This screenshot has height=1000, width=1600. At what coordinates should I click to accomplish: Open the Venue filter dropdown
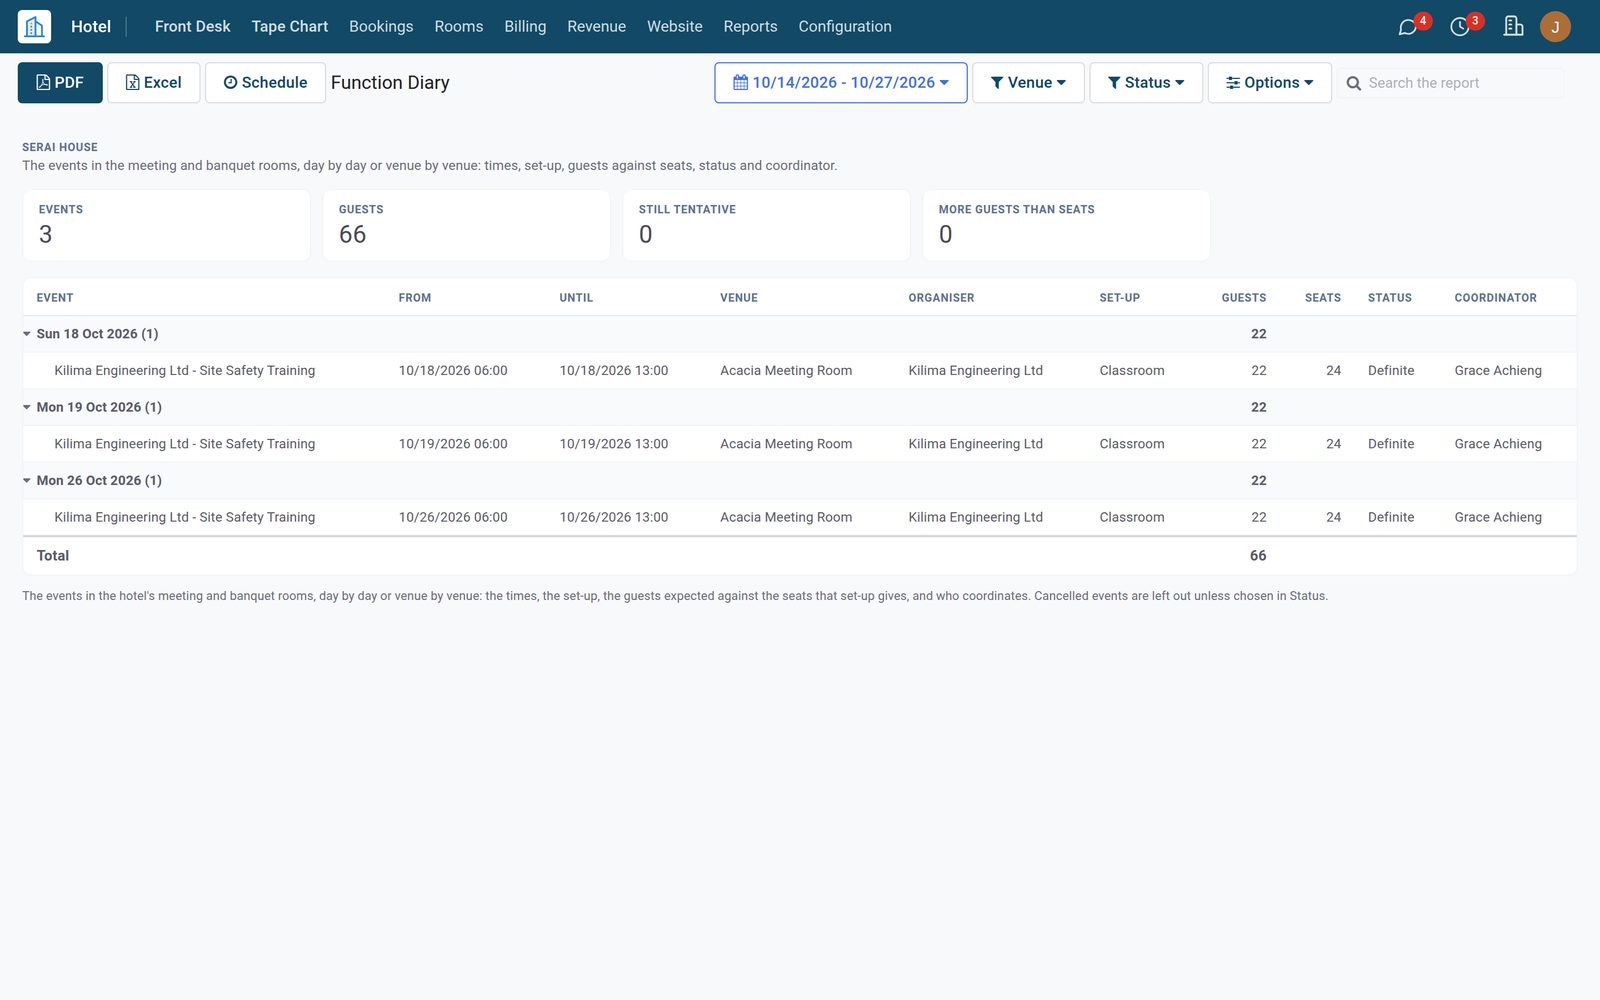1028,83
